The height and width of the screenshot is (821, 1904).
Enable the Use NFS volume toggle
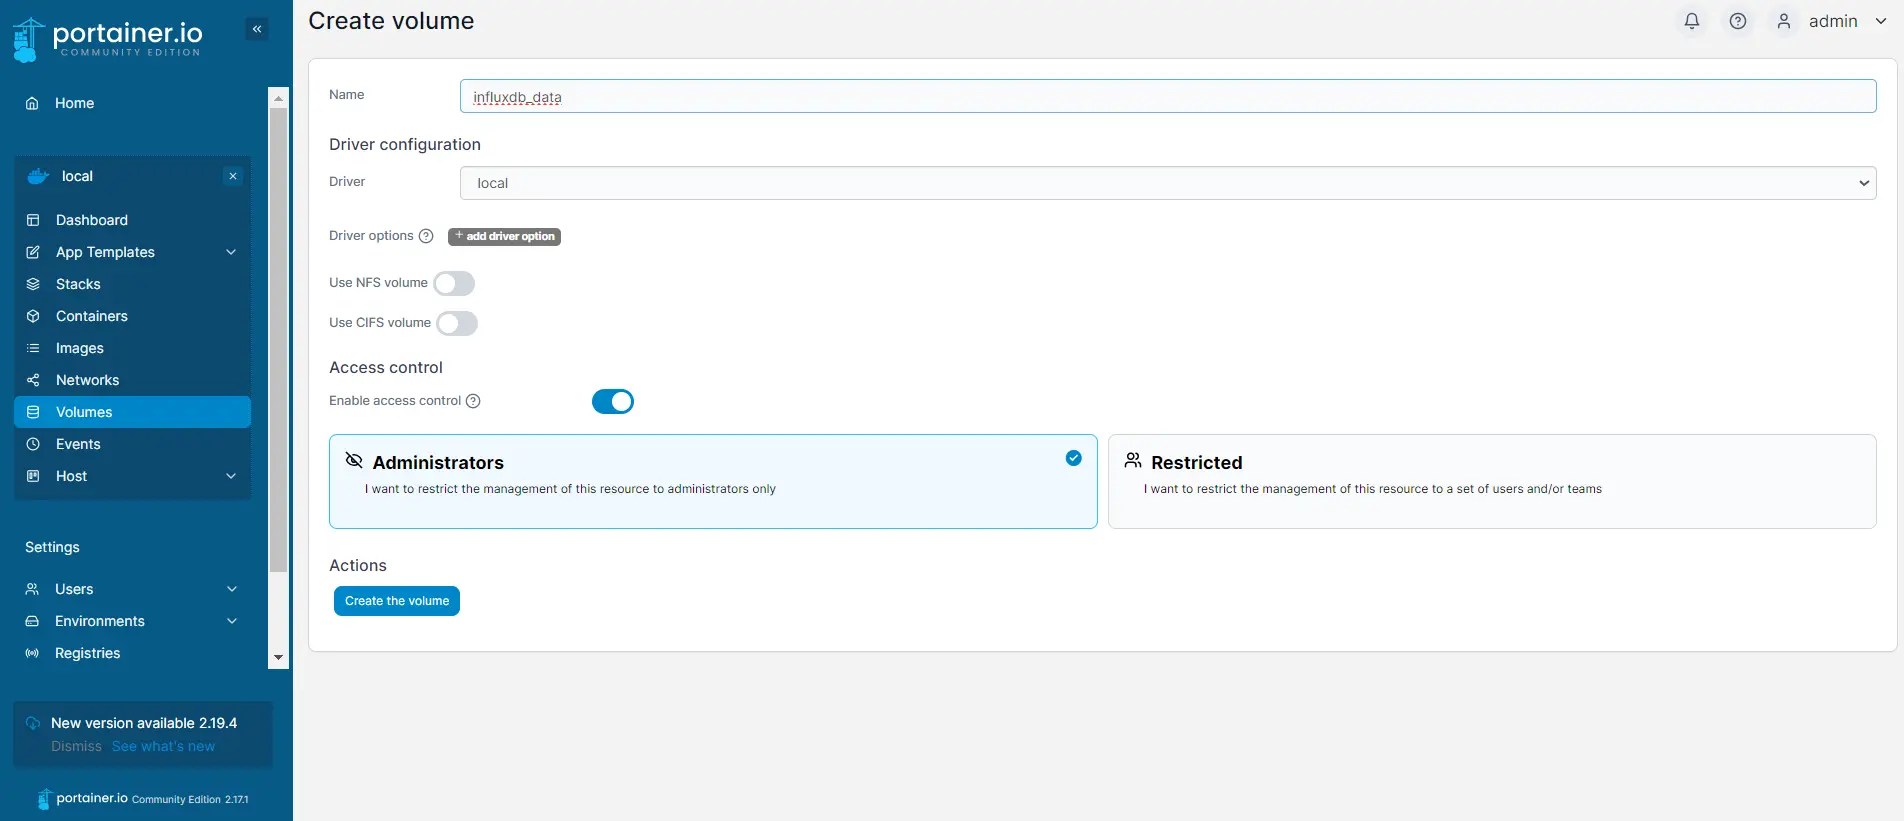point(454,284)
